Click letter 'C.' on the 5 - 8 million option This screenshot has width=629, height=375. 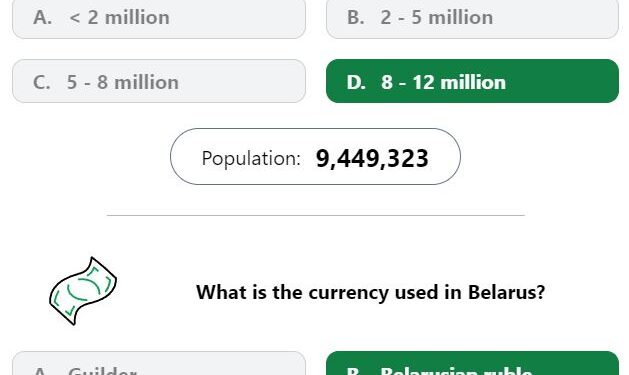click(42, 82)
